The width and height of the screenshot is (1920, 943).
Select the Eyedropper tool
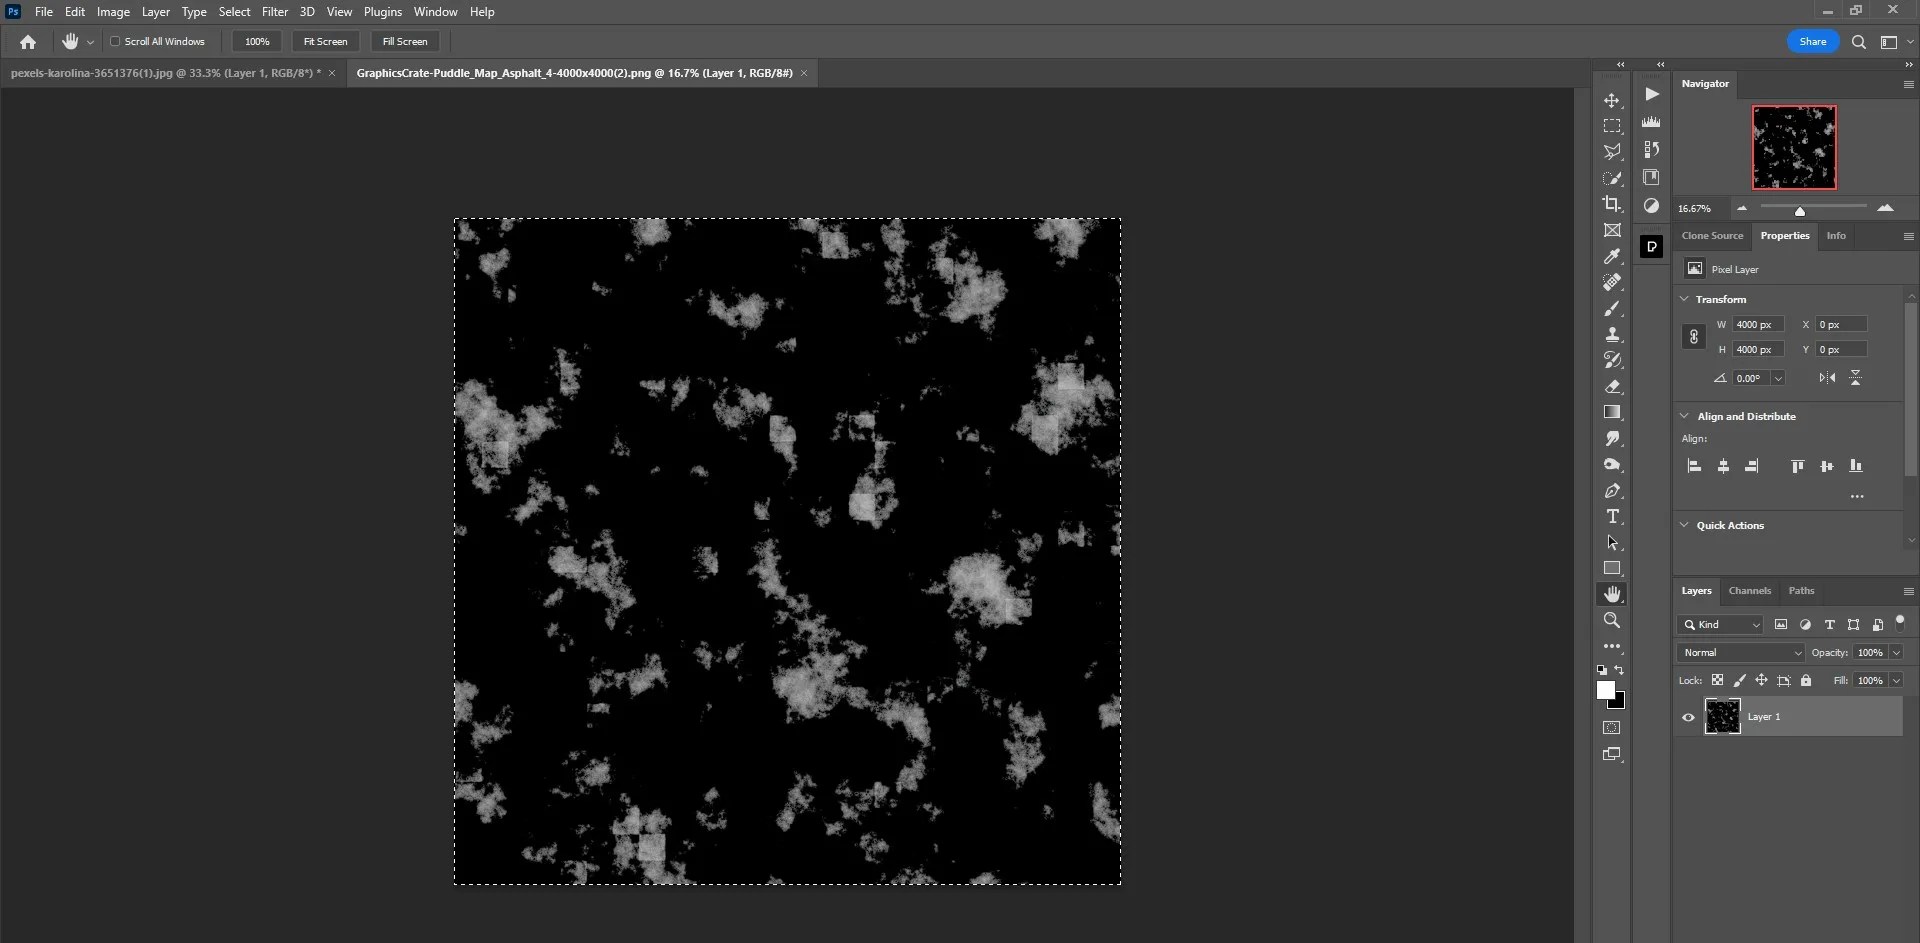(x=1613, y=256)
